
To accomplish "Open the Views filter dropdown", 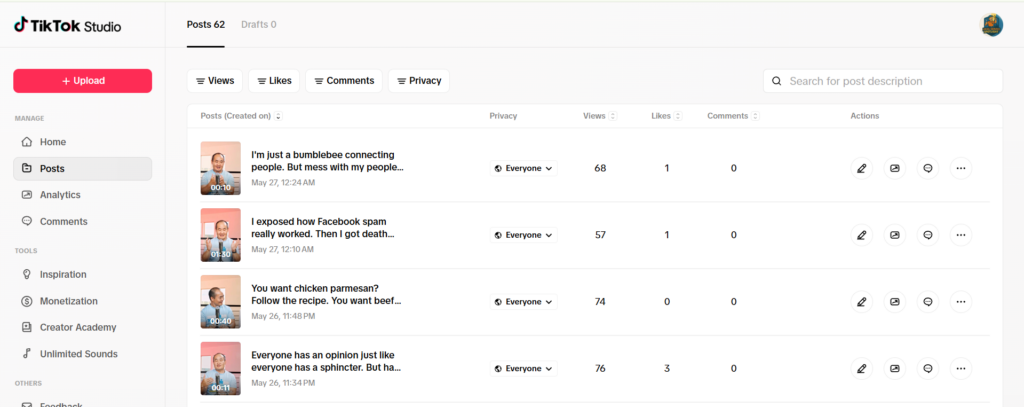I will (215, 81).
